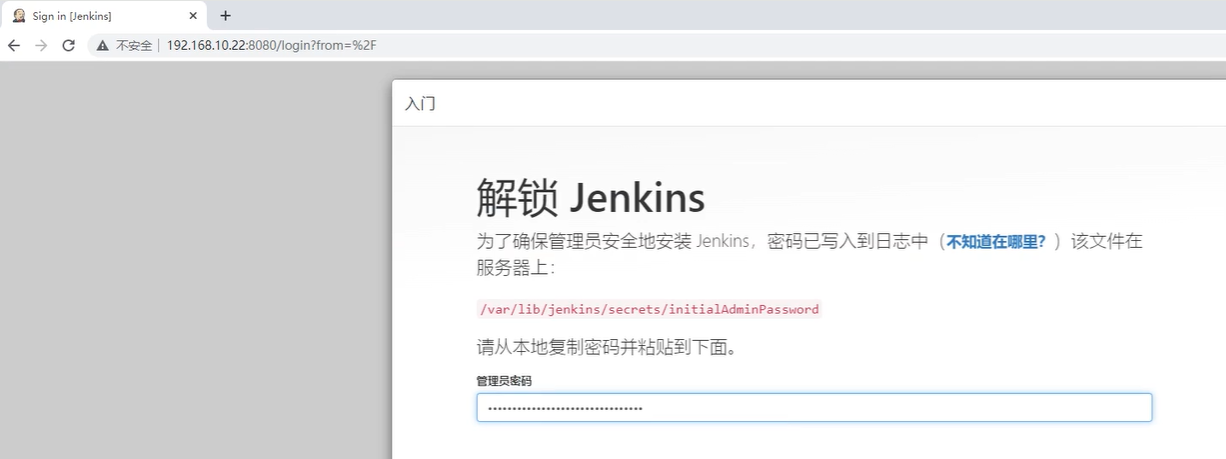
Task: Click the initialAdminPassword file path text
Action: (x=649, y=309)
